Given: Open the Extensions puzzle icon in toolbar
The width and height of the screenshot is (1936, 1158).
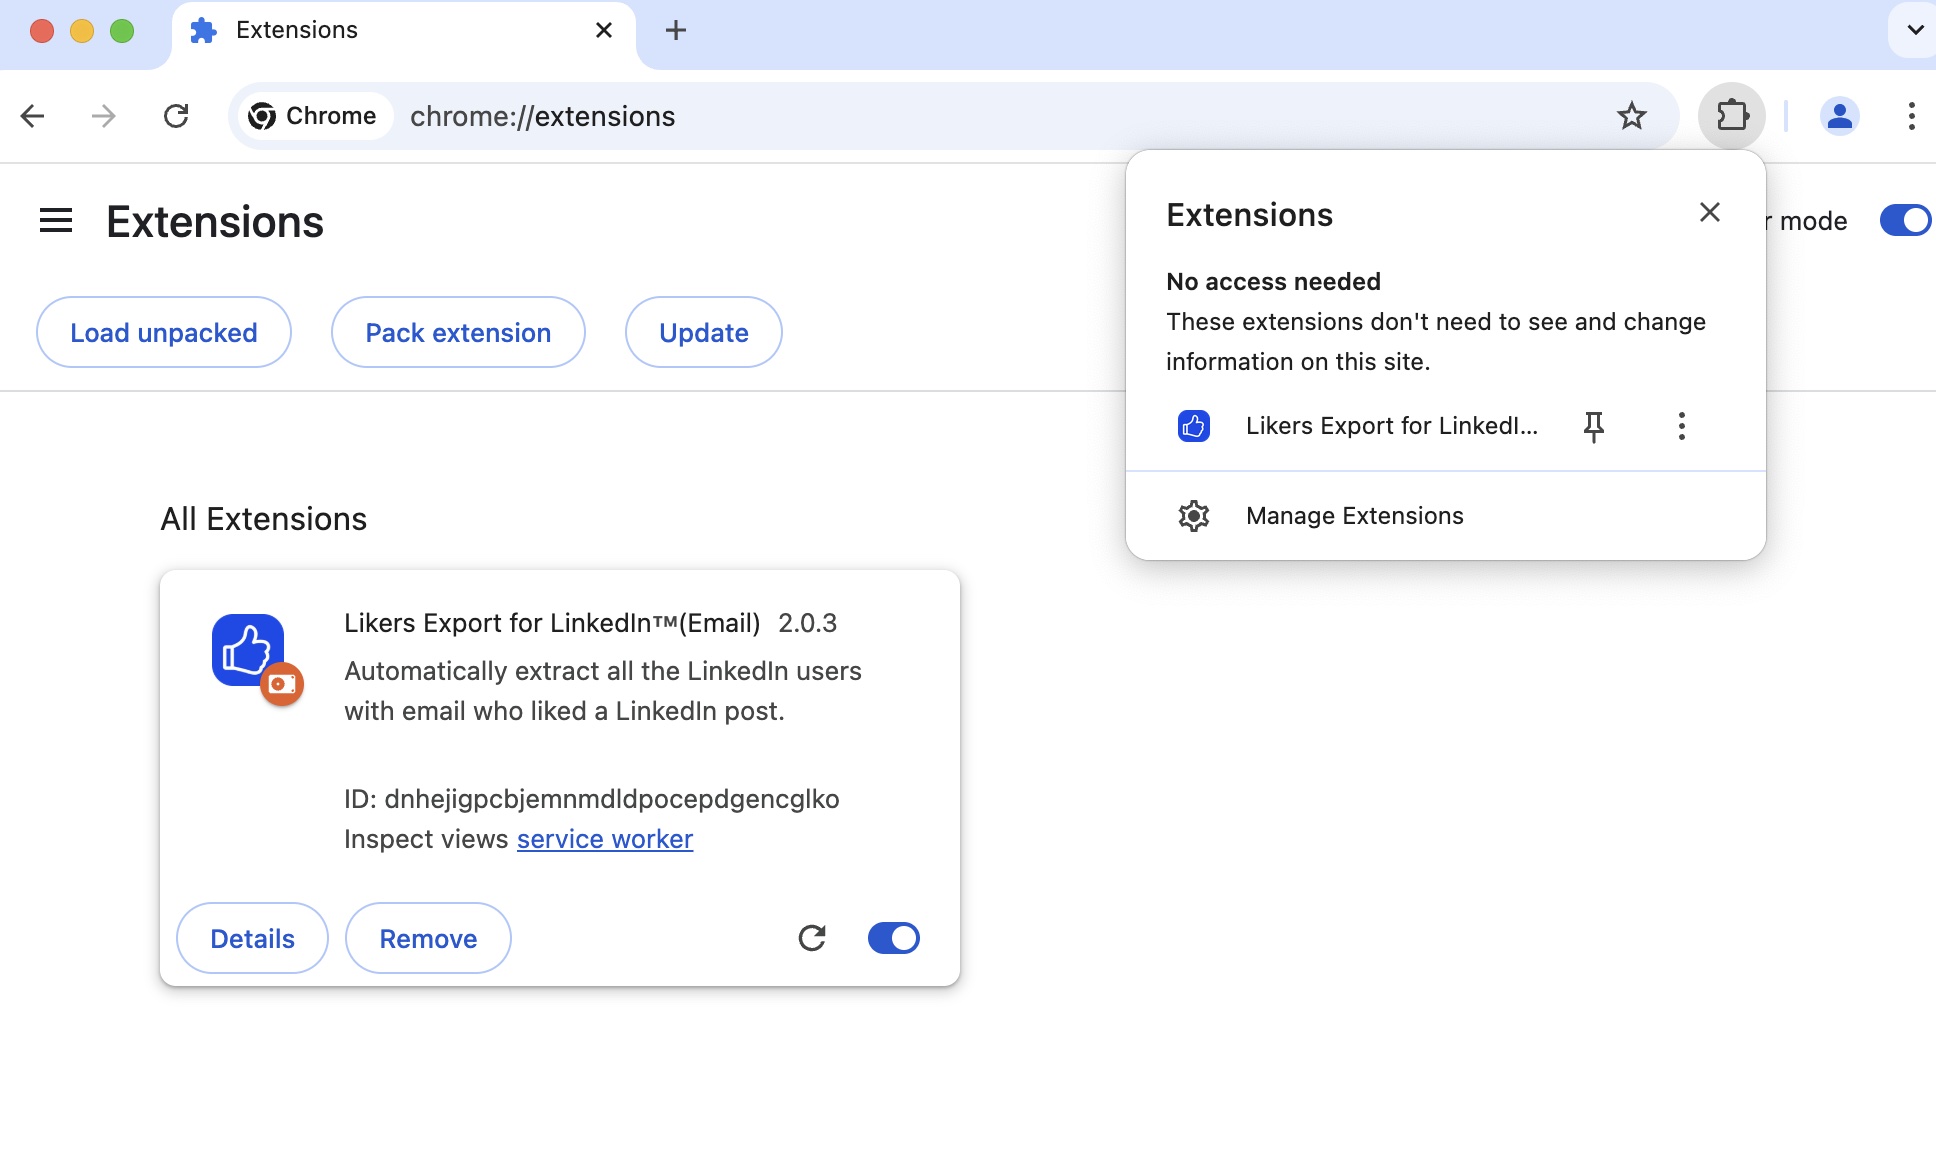Looking at the screenshot, I should pyautogui.click(x=1731, y=116).
